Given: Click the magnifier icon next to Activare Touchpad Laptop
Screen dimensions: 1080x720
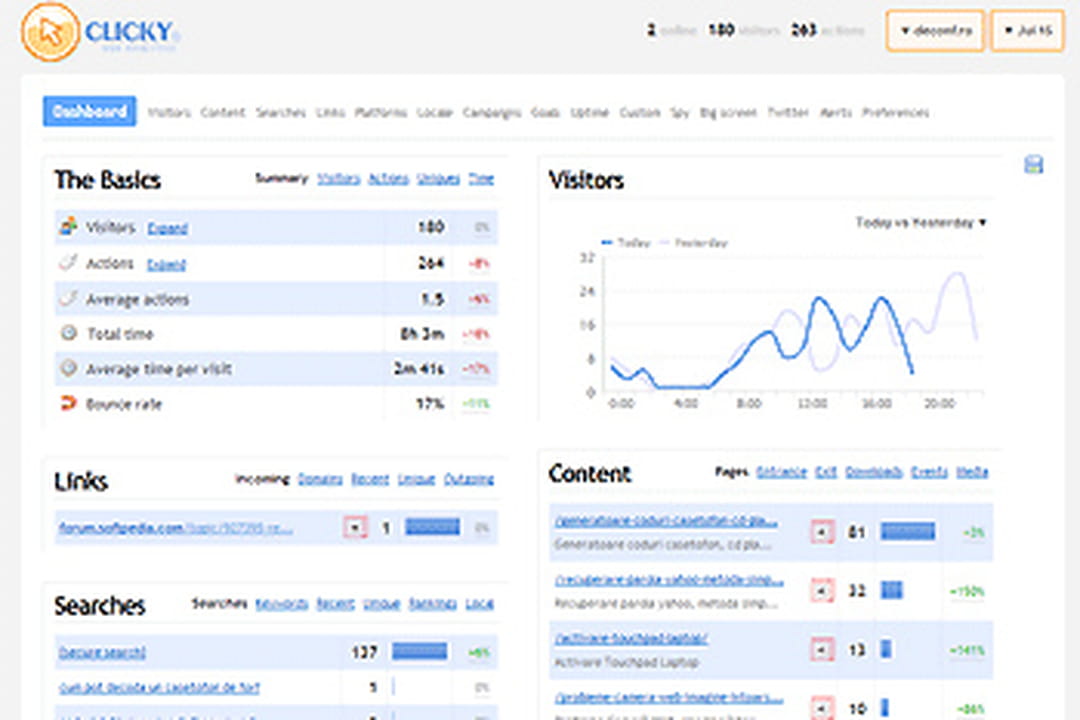Looking at the screenshot, I should 822,647.
